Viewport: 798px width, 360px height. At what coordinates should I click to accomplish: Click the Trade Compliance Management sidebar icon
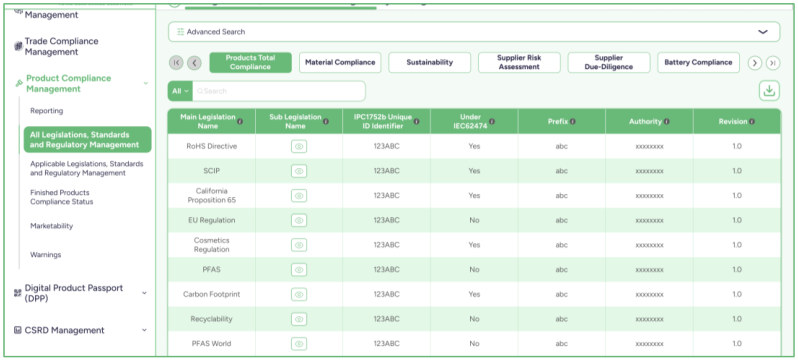click(18, 46)
